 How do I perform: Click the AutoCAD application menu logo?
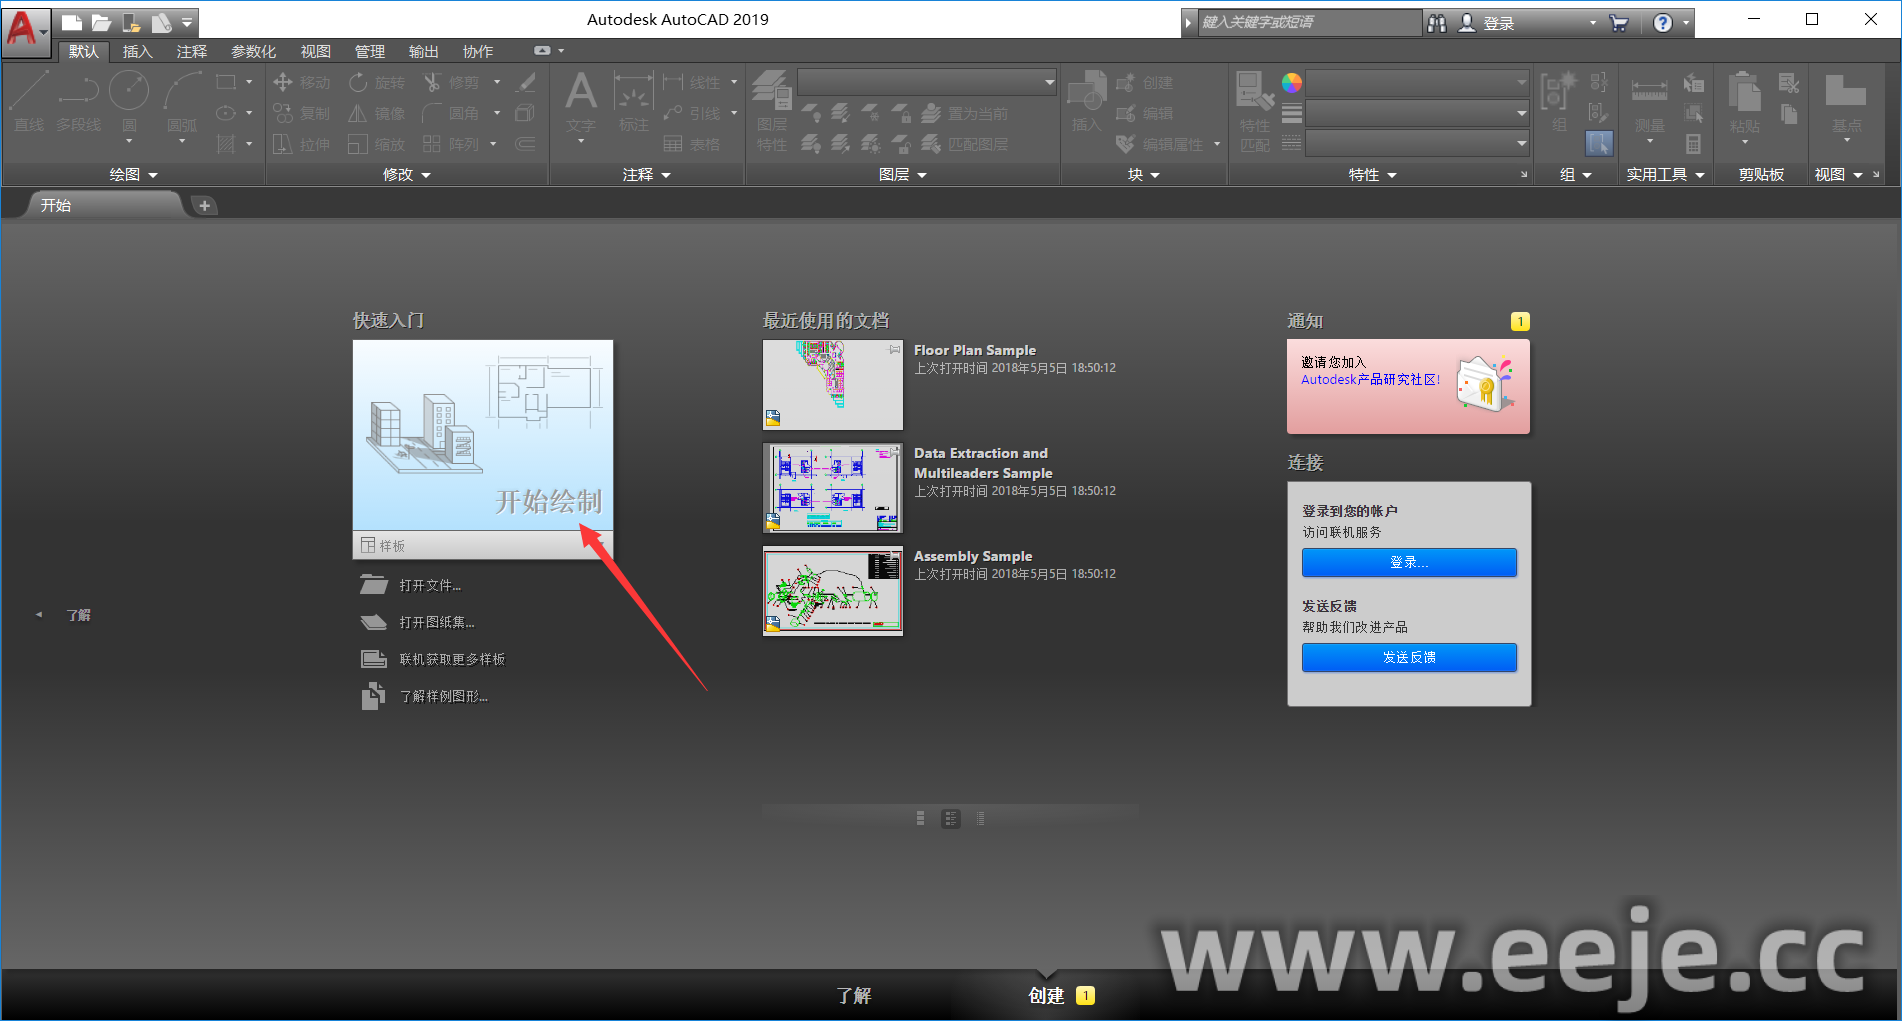[x=22, y=27]
